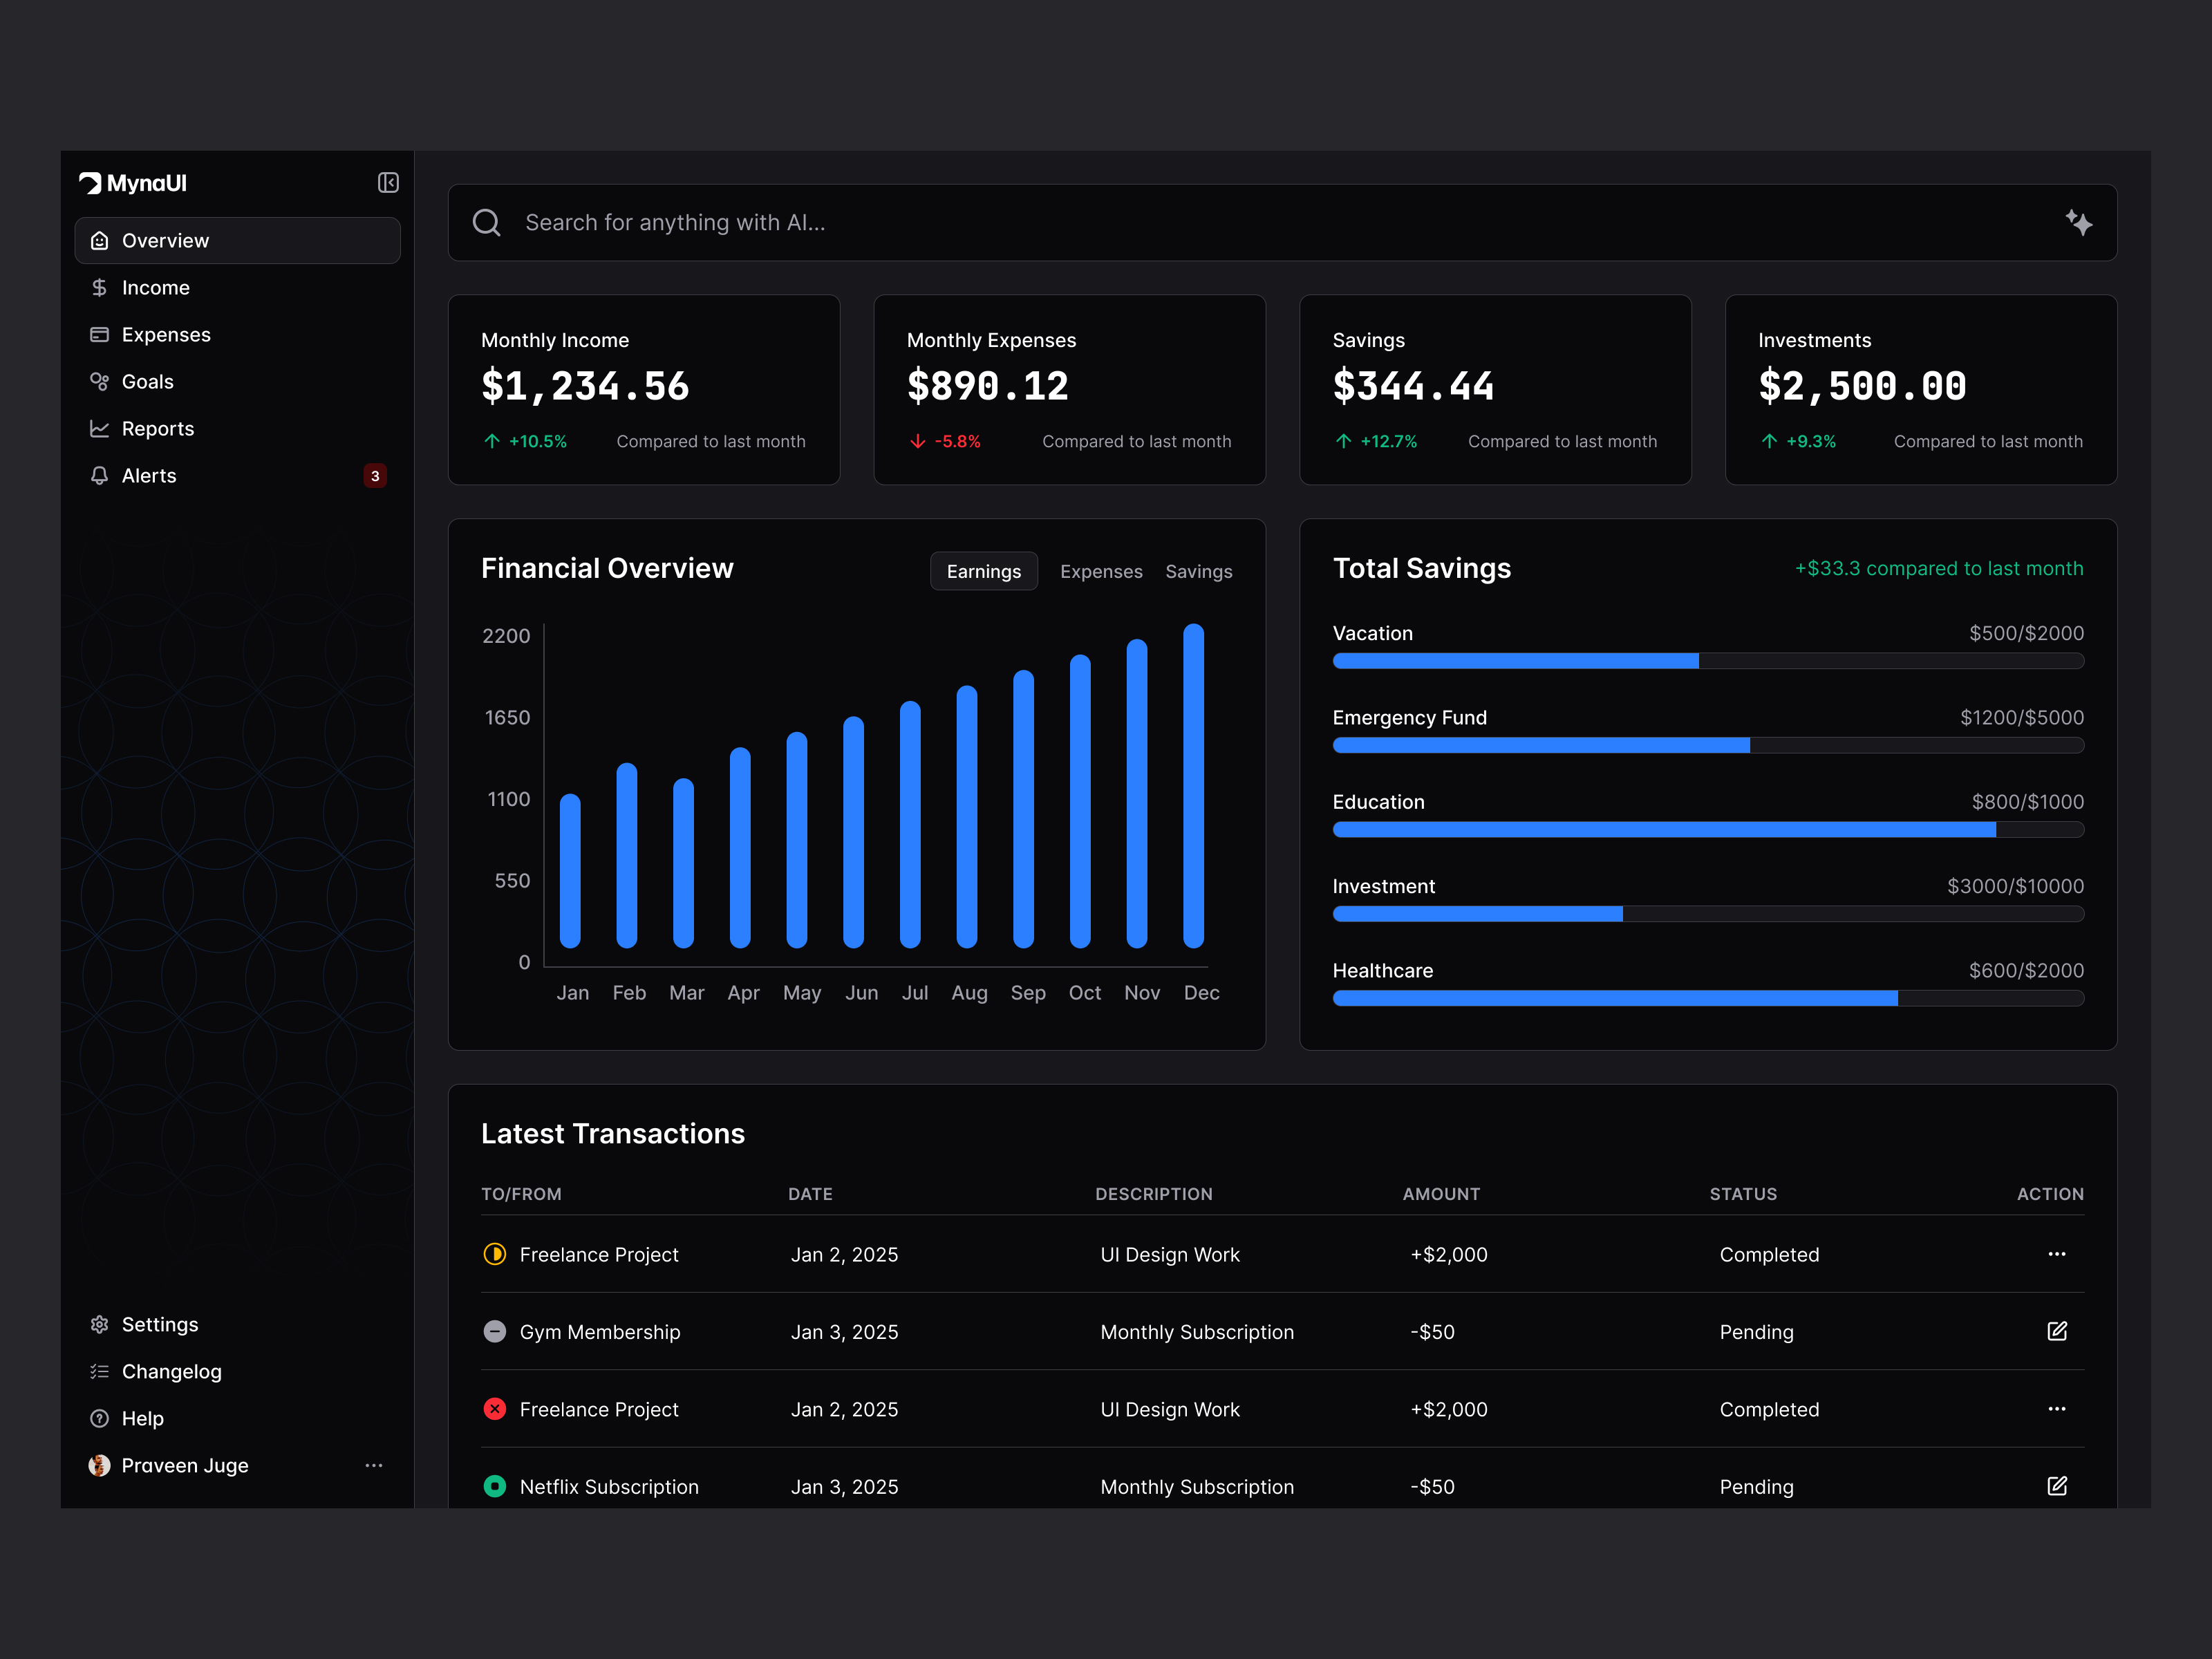
Task: Edit the Netflix Subscription transaction
Action: click(2056, 1486)
